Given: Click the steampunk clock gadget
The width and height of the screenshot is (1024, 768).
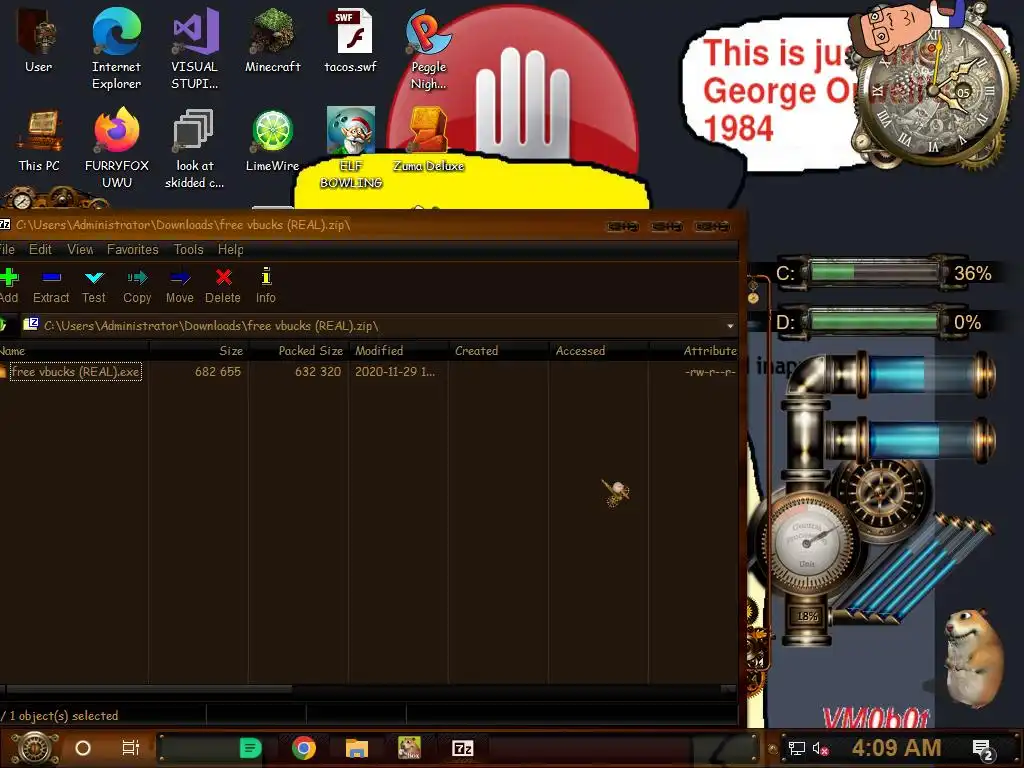Looking at the screenshot, I should (934, 93).
